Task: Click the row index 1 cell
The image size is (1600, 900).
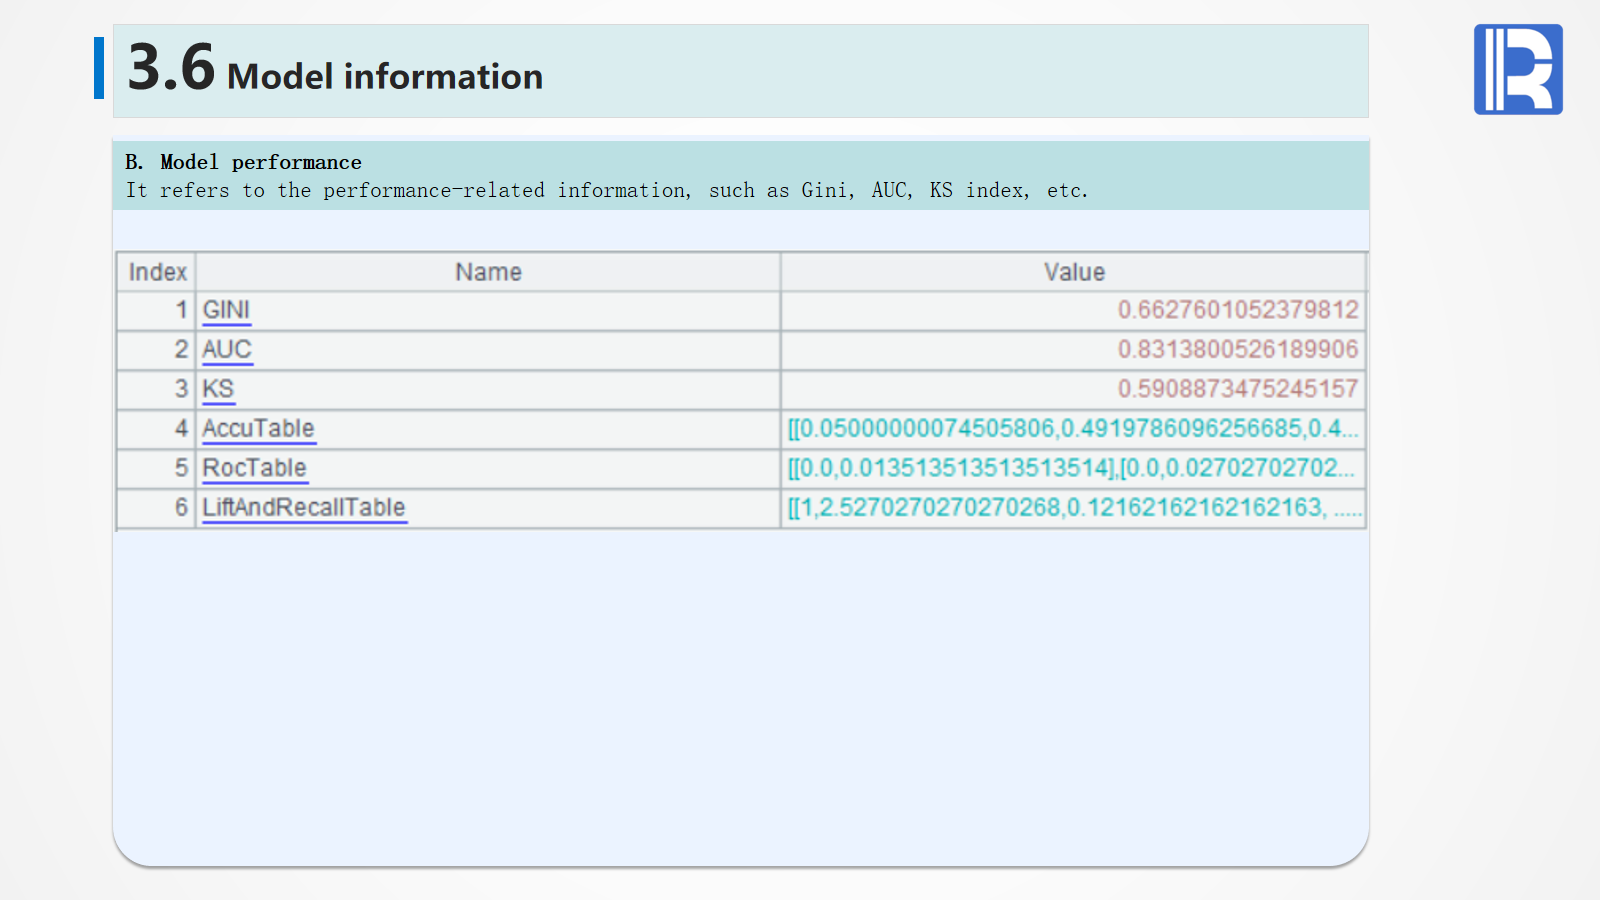Action: 181,310
